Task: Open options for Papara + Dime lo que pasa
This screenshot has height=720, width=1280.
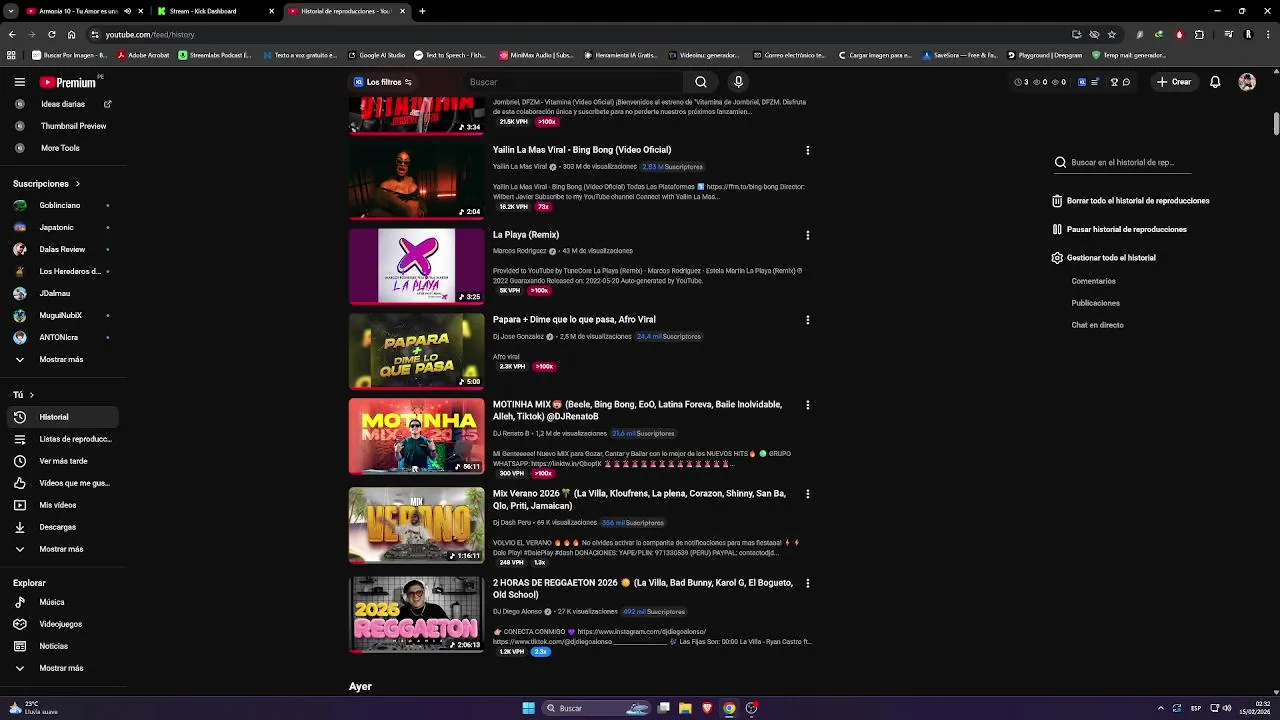Action: click(807, 320)
